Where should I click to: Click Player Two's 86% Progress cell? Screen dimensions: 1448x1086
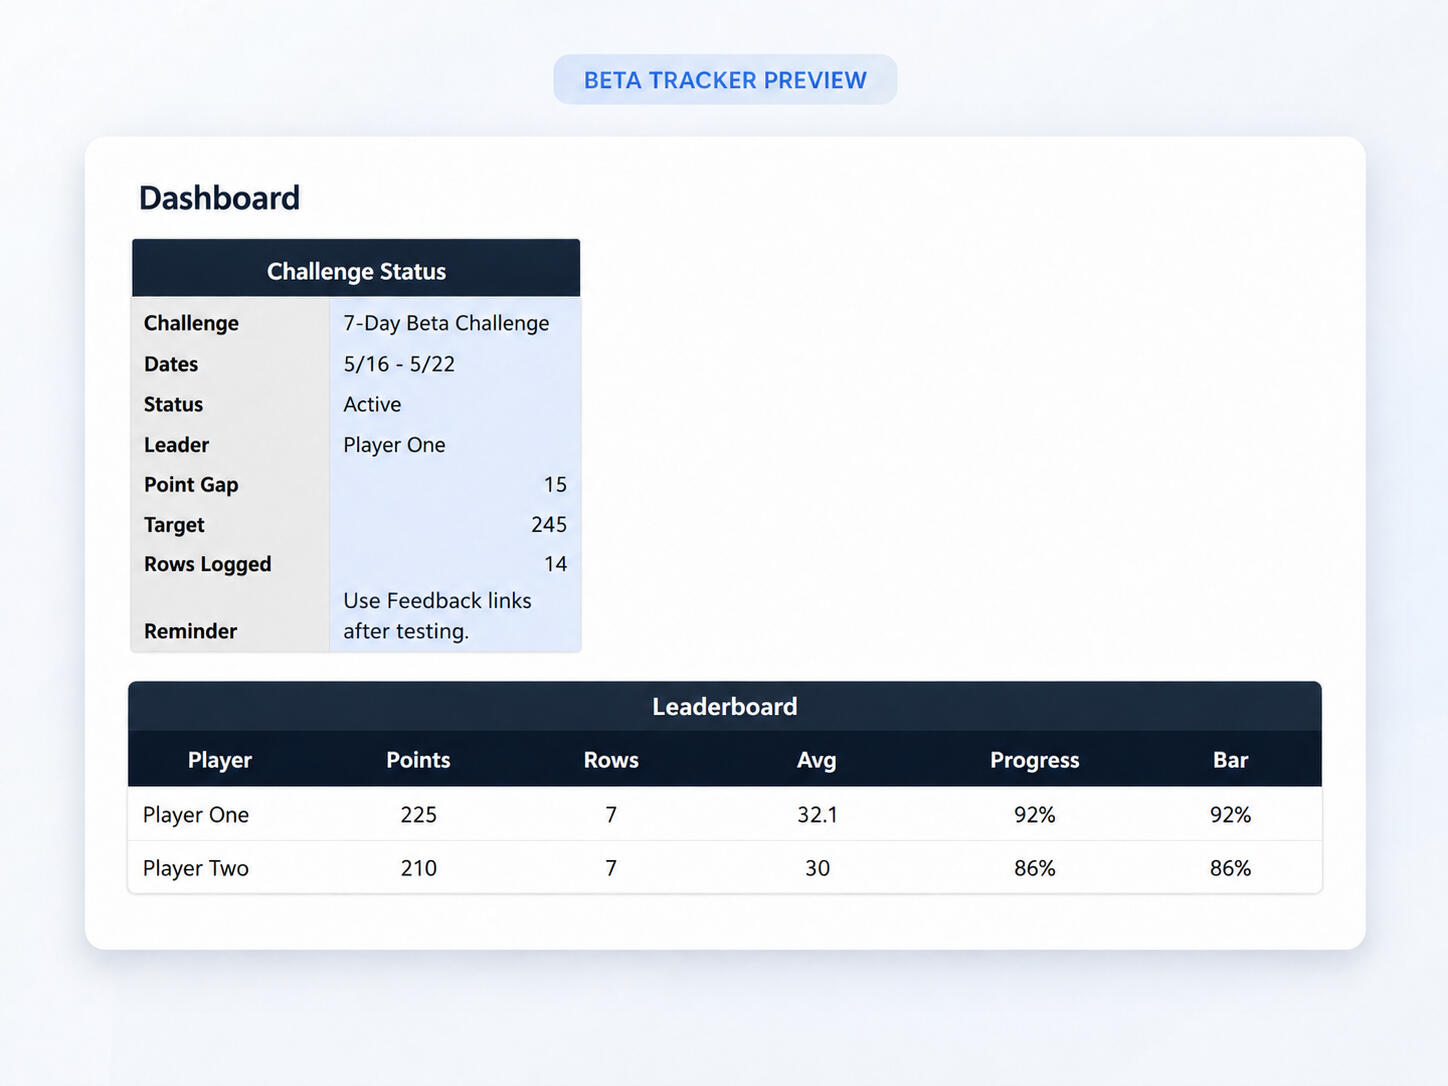click(1034, 868)
